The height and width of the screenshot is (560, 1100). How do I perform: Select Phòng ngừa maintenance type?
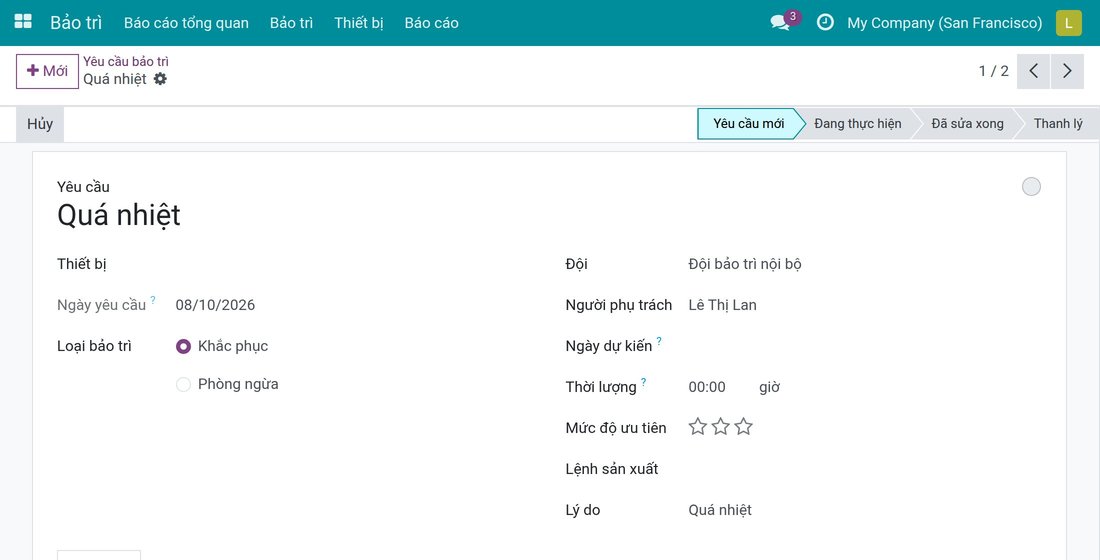click(183, 384)
